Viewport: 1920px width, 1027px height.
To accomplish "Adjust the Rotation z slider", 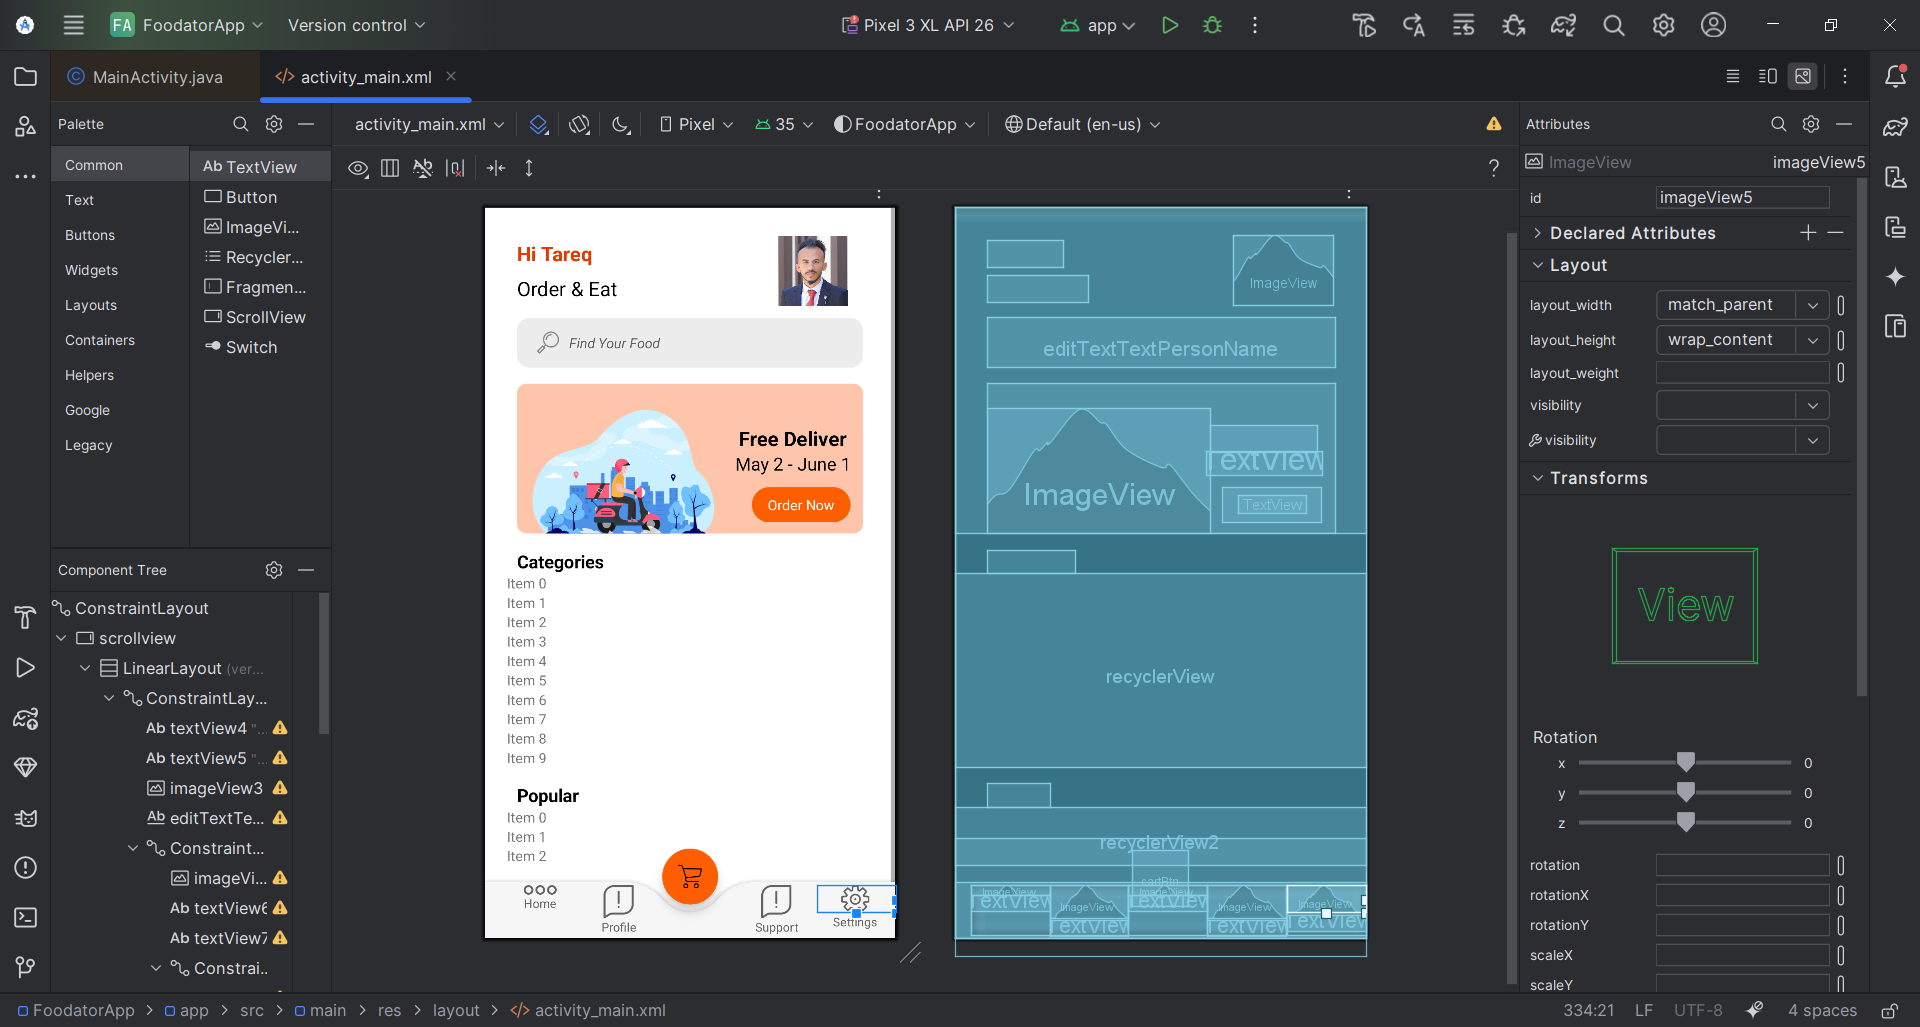I will [x=1685, y=823].
